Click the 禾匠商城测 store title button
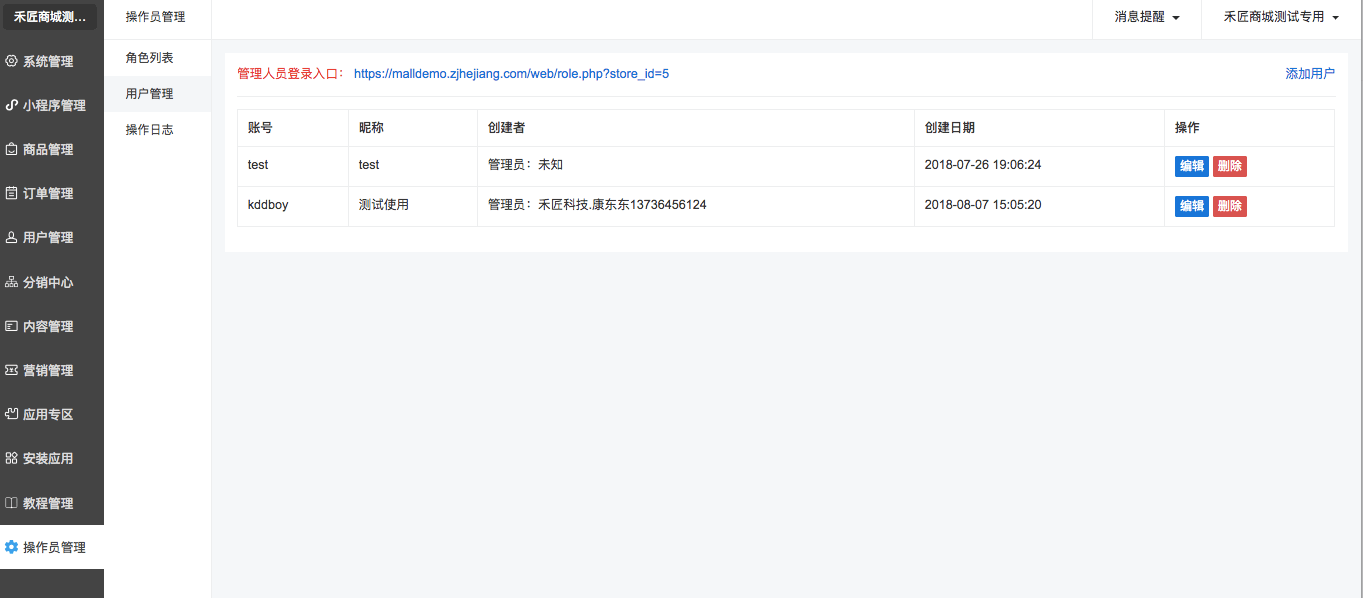1363x598 pixels. click(x=50, y=17)
